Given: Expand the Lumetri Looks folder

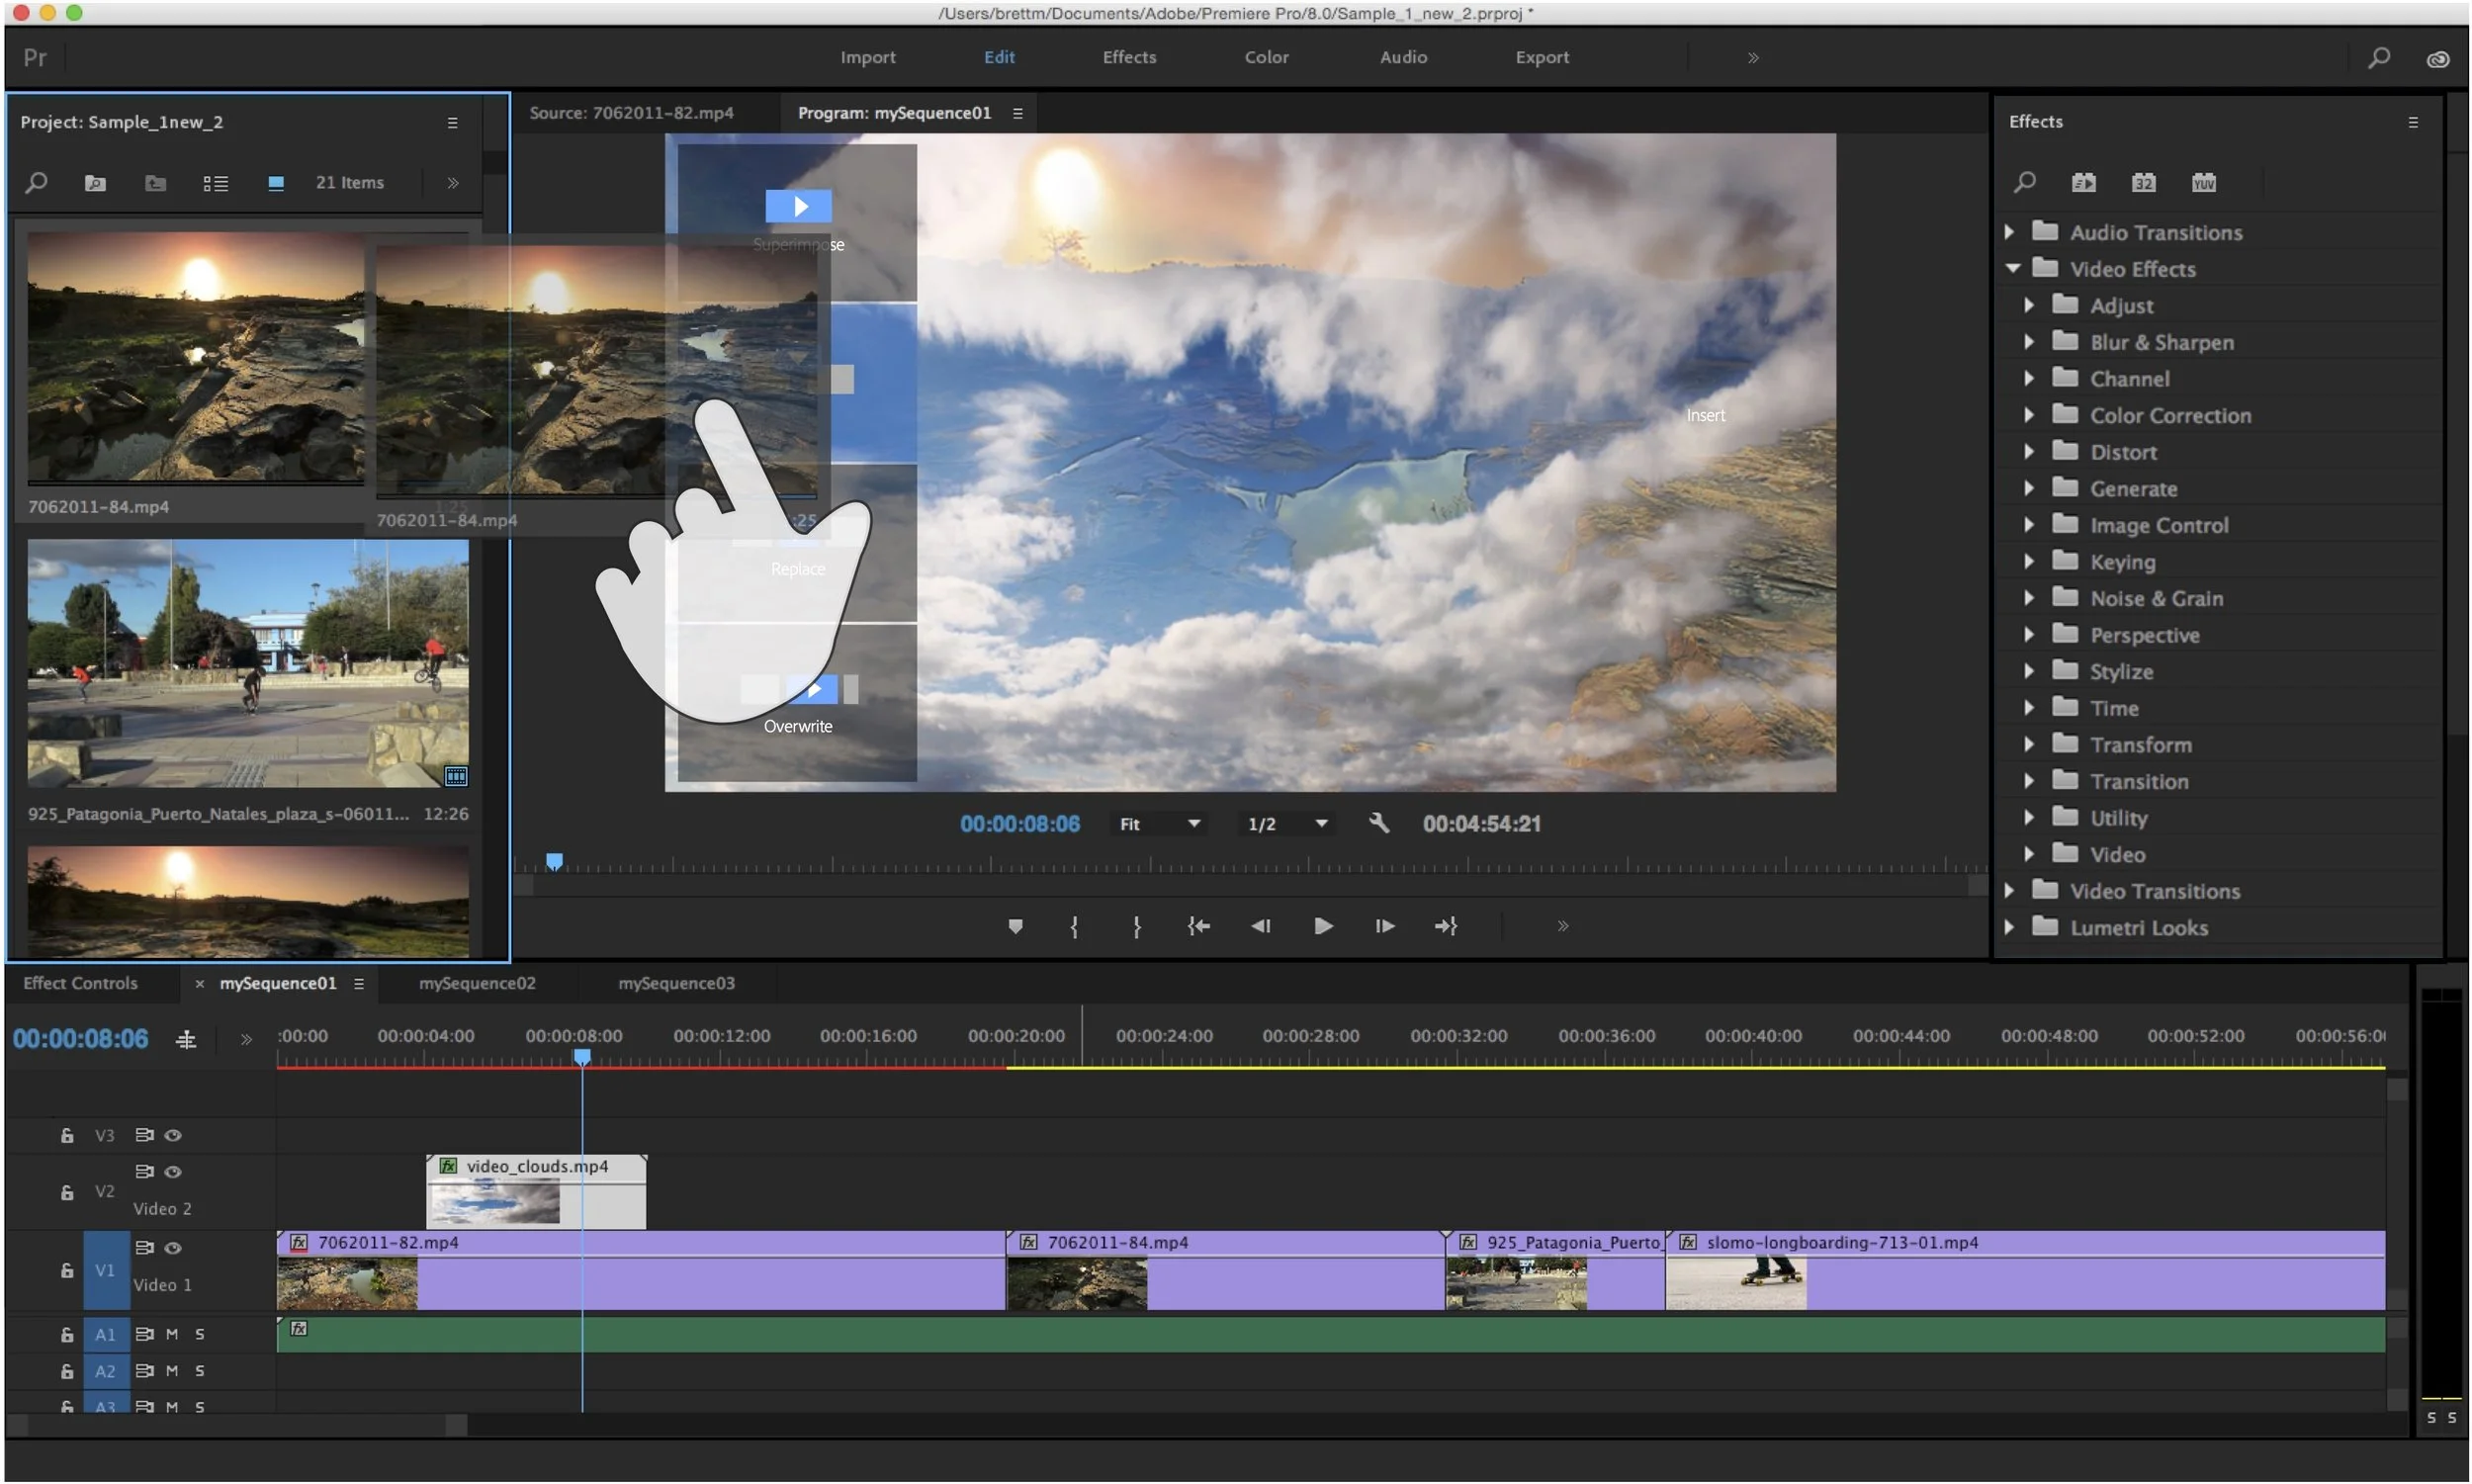Looking at the screenshot, I should (2009, 927).
